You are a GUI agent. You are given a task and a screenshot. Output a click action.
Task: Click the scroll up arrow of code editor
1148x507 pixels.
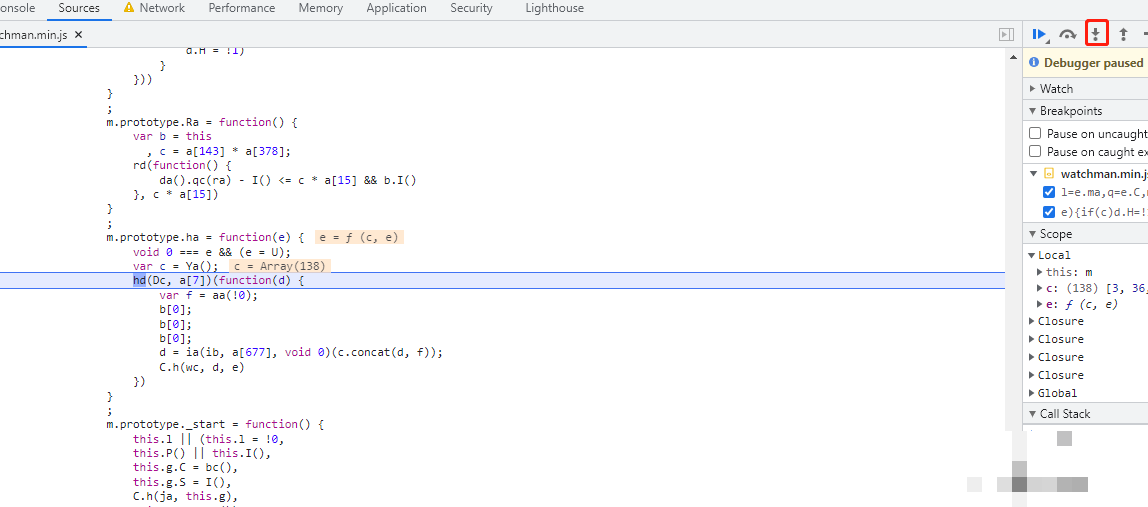[1013, 56]
